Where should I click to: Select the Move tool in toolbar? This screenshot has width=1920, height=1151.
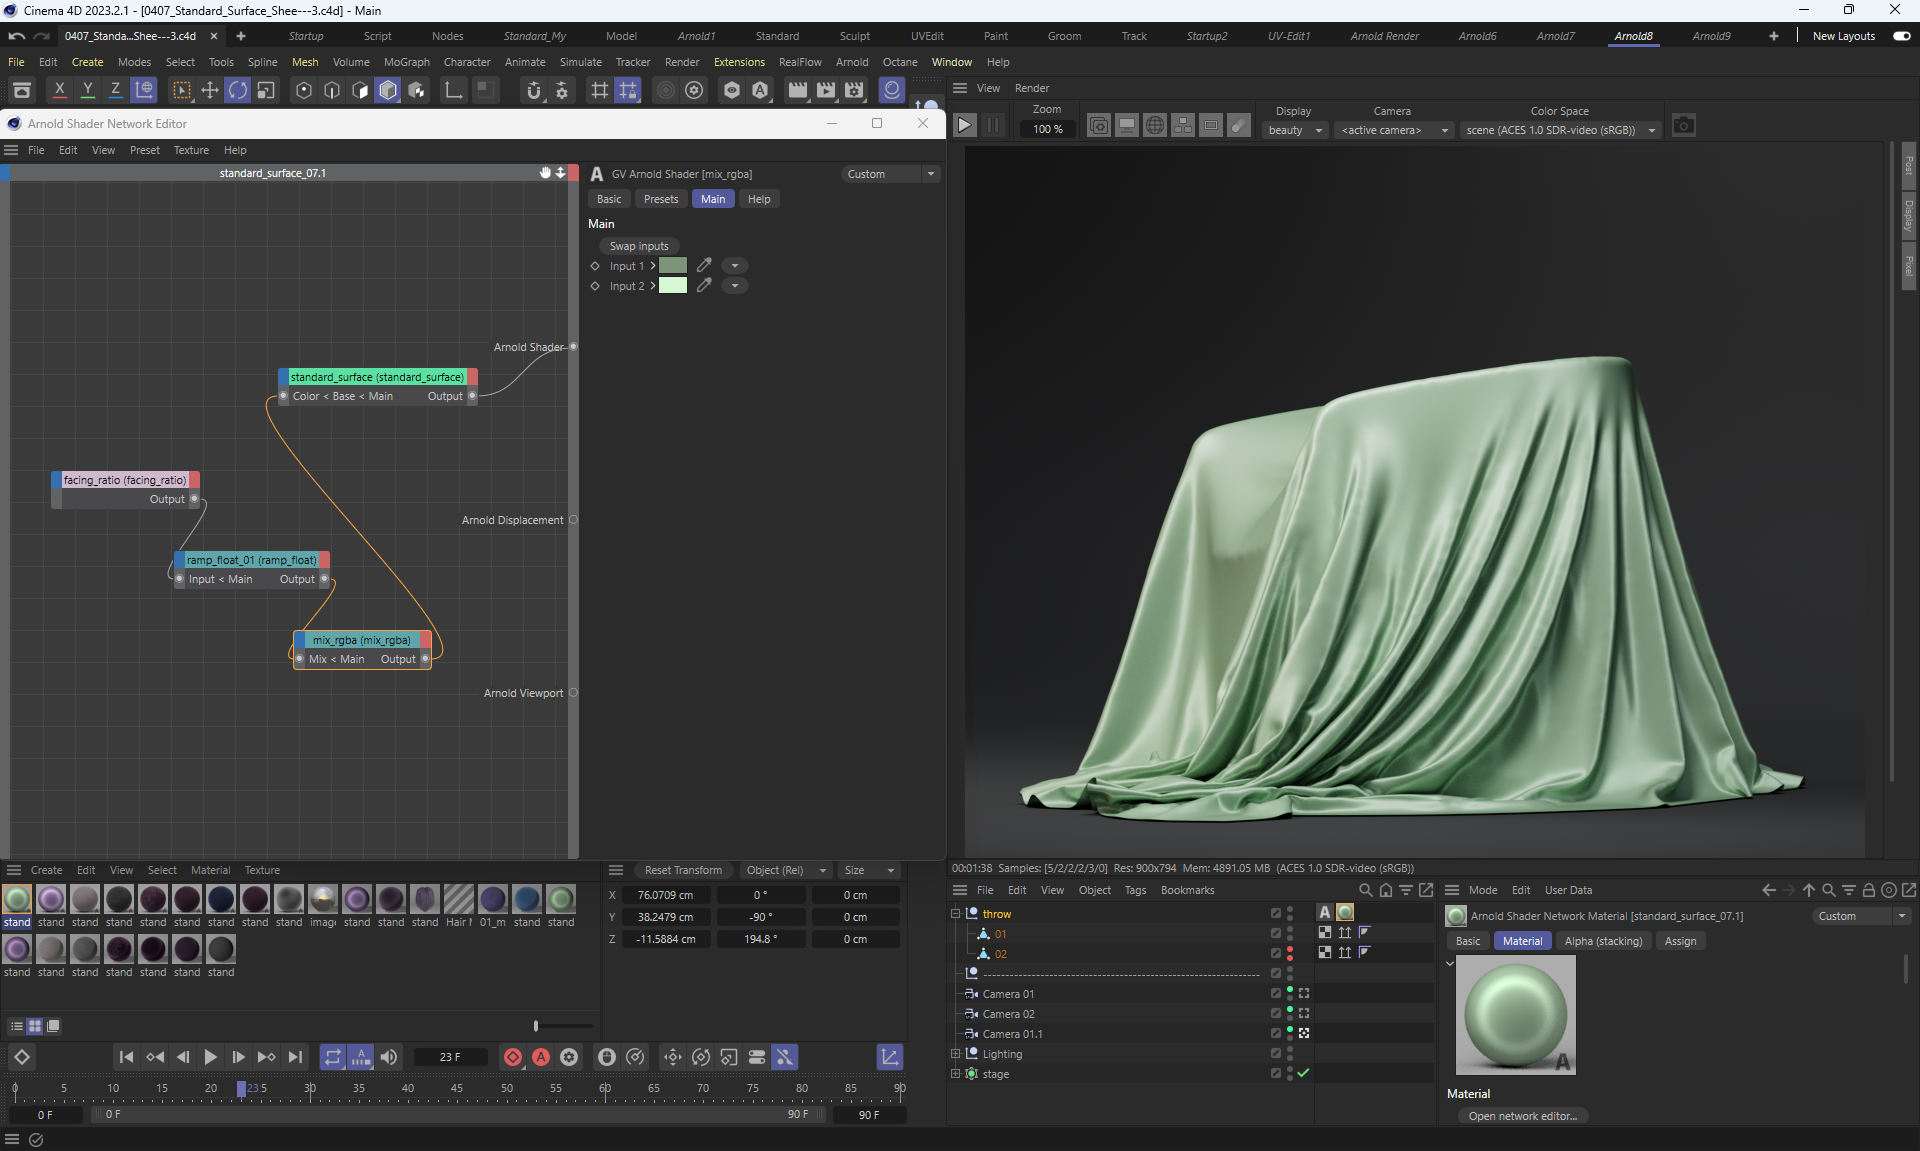tap(210, 91)
